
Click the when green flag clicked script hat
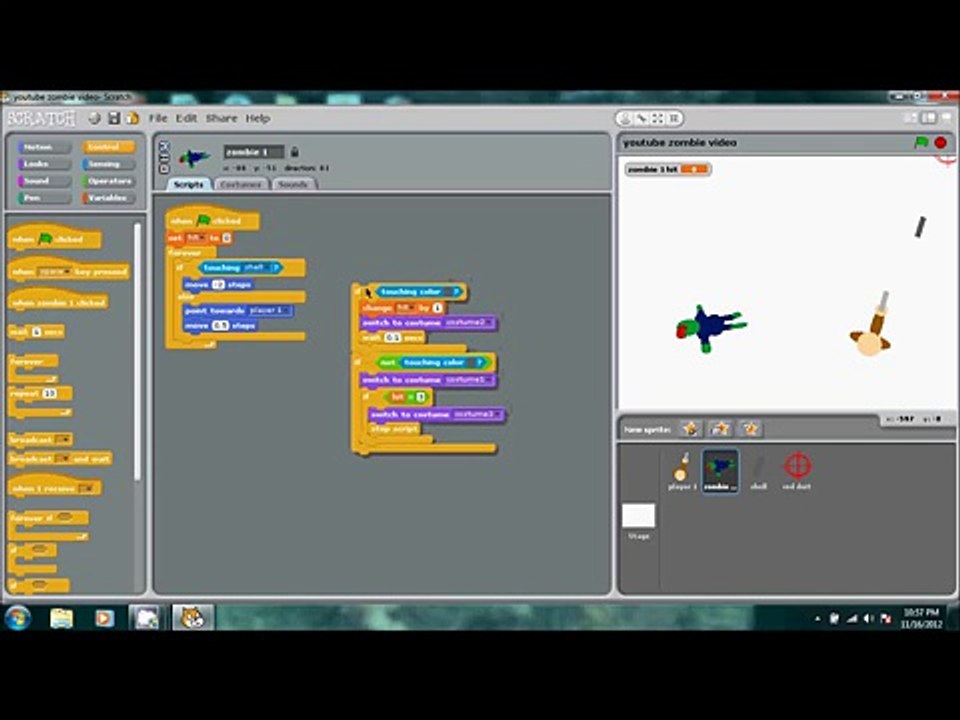point(212,218)
